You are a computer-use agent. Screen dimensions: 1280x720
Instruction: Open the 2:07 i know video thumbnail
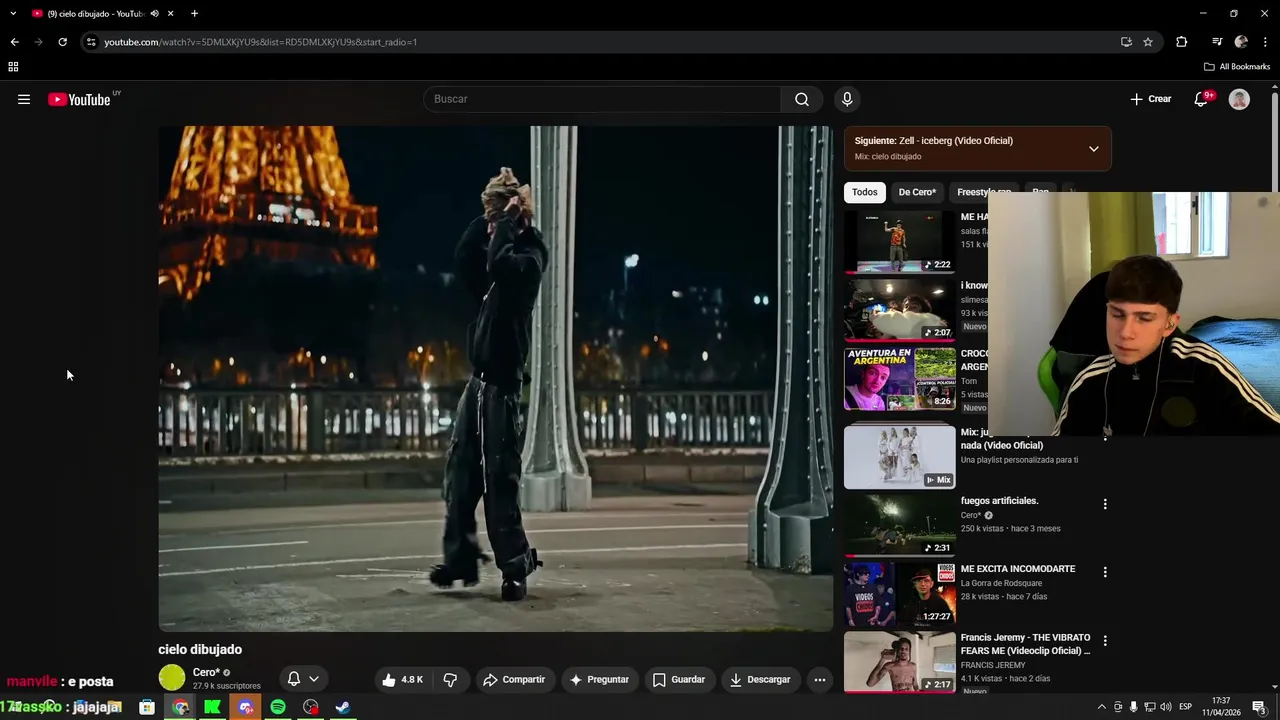coord(899,310)
